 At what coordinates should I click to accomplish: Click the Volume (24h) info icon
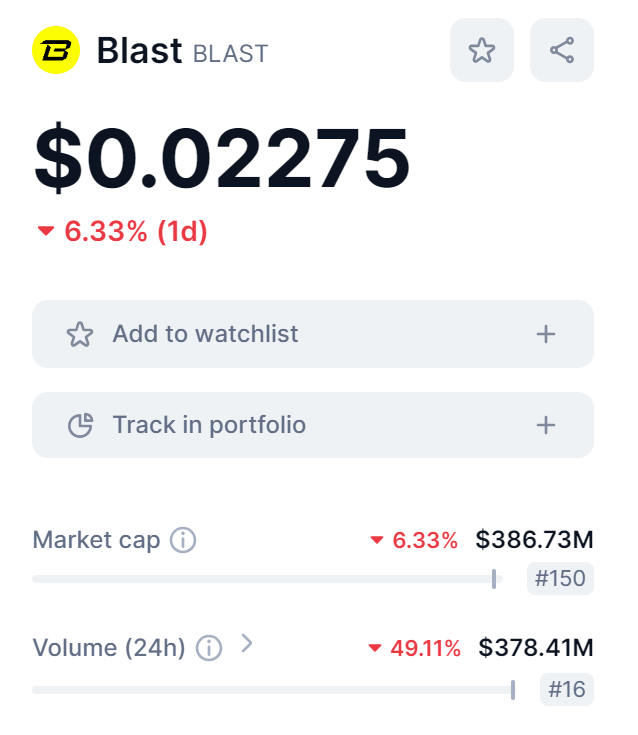click(208, 648)
